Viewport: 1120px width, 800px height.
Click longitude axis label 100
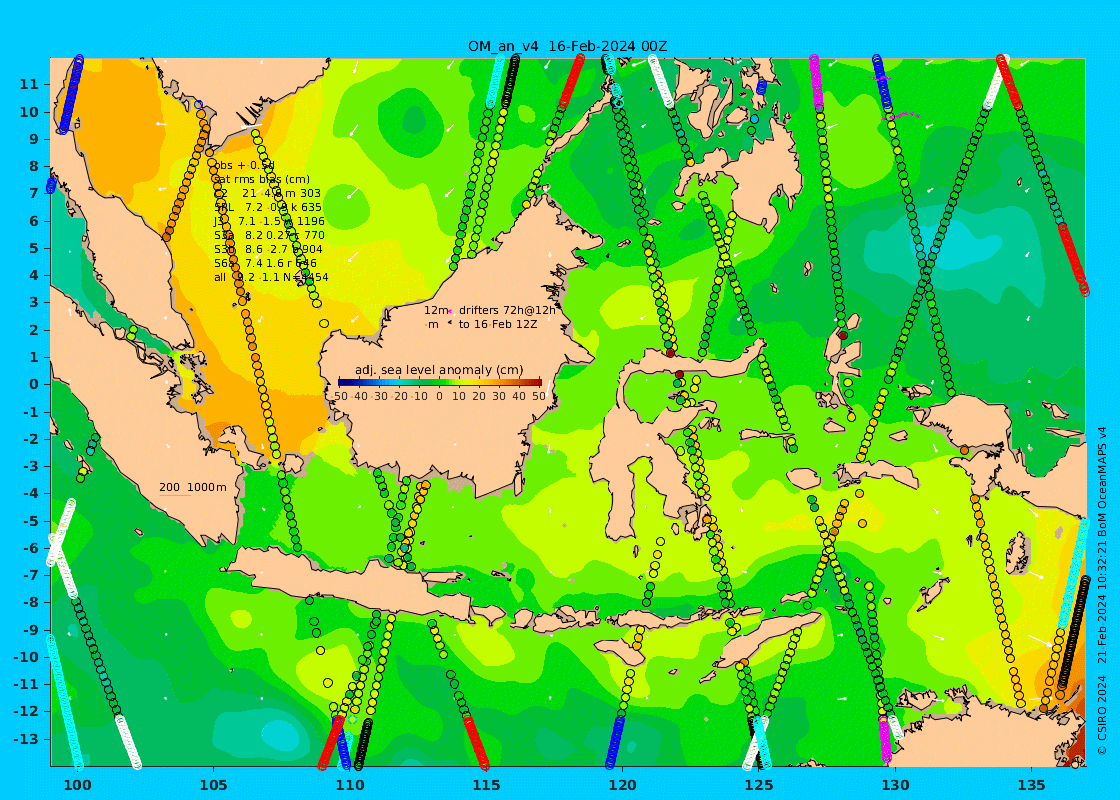[x=77, y=785]
